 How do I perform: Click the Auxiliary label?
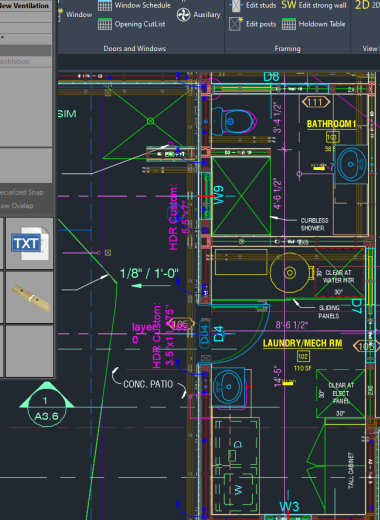tap(207, 15)
